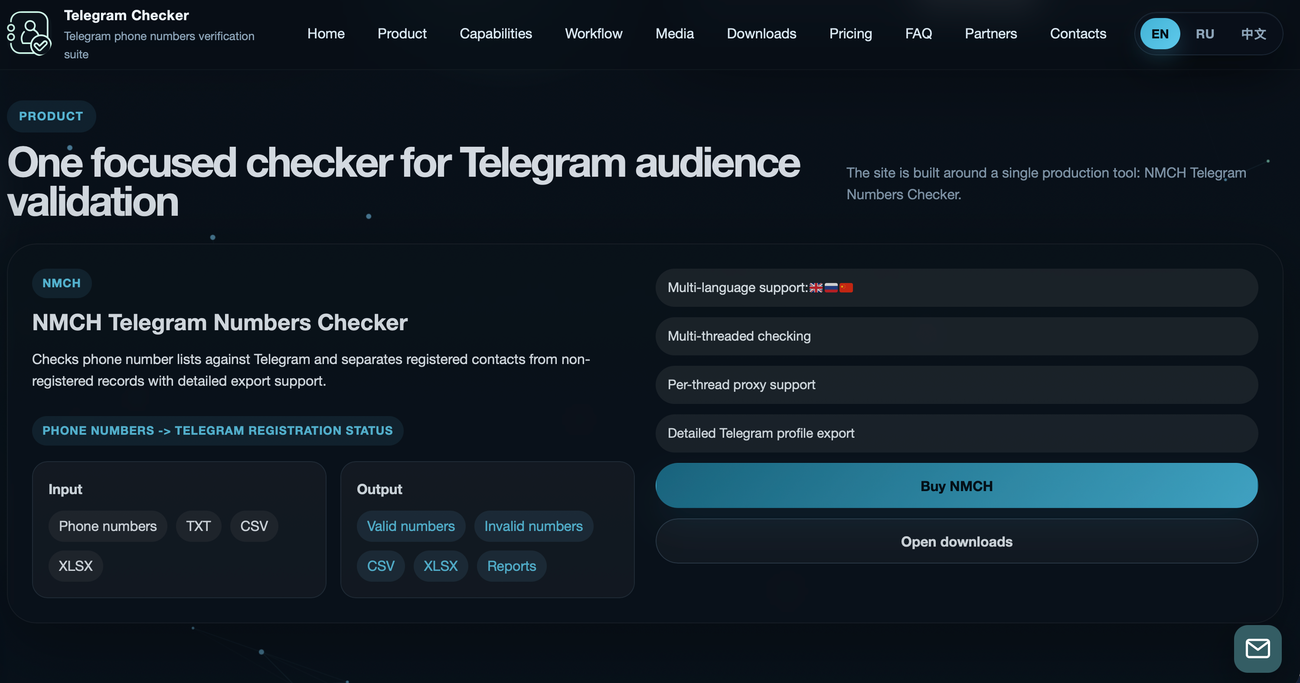Click the Telegram Checker logo icon
Viewport: 1300px width, 683px height.
click(28, 33)
